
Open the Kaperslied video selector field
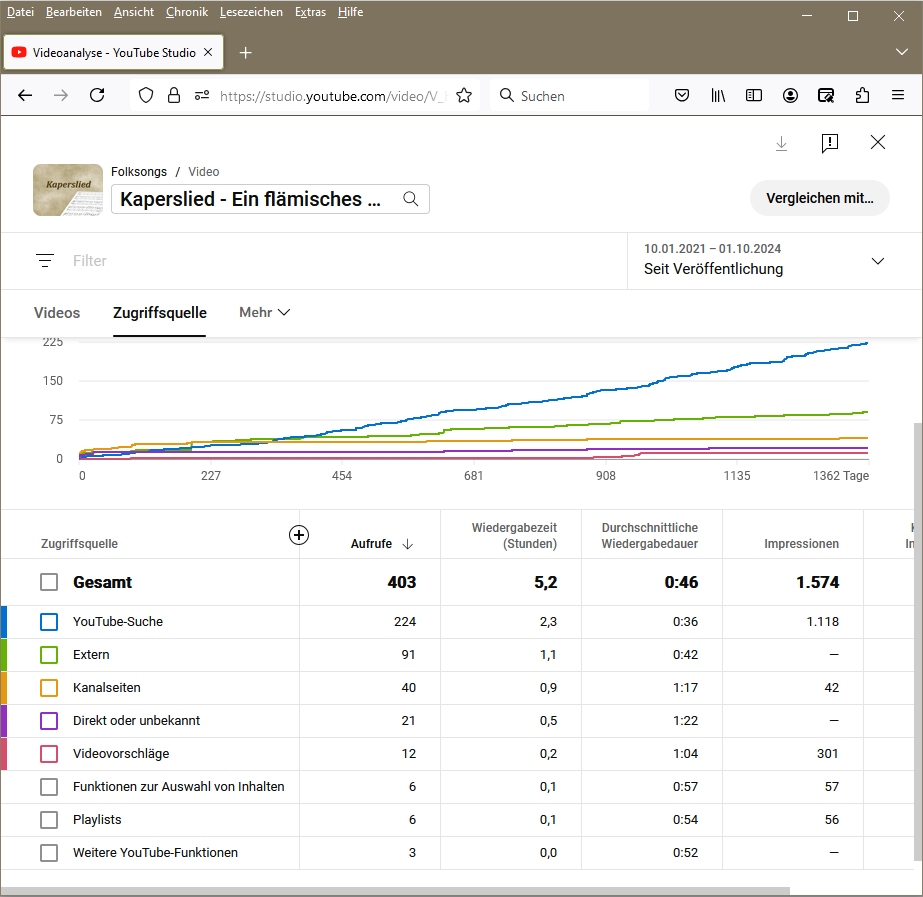click(x=270, y=199)
